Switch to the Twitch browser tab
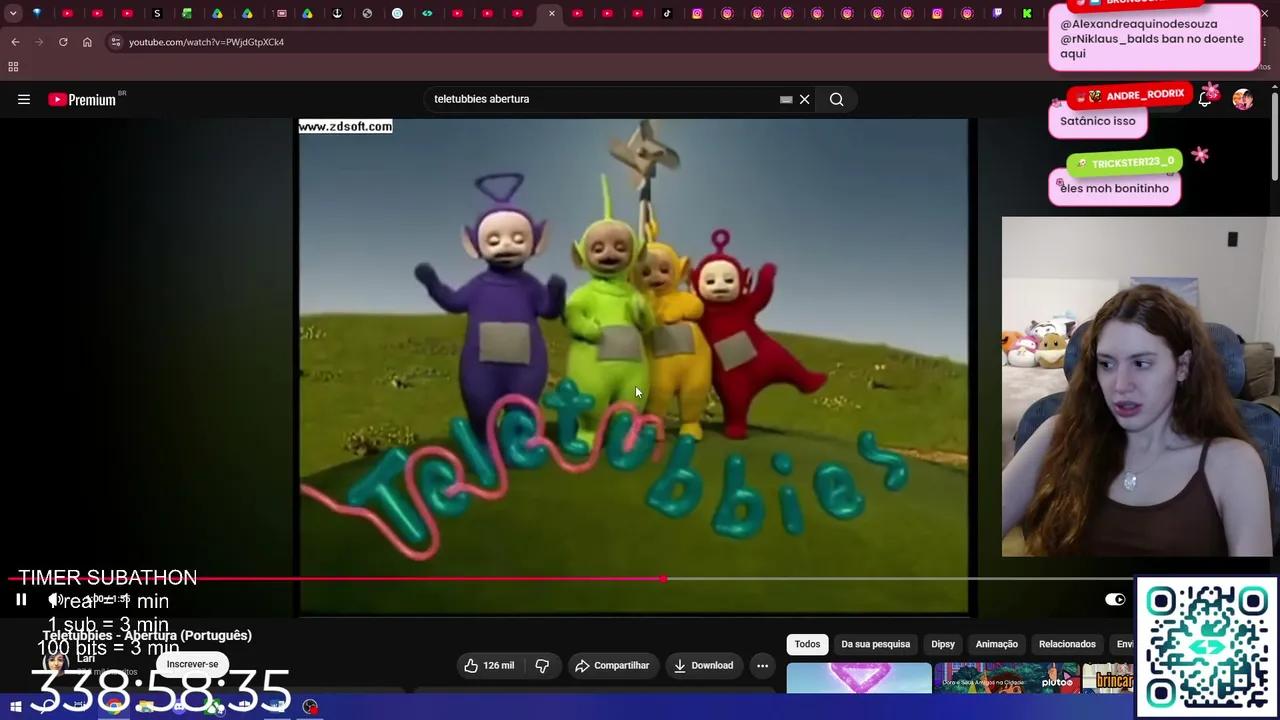 coord(997,13)
